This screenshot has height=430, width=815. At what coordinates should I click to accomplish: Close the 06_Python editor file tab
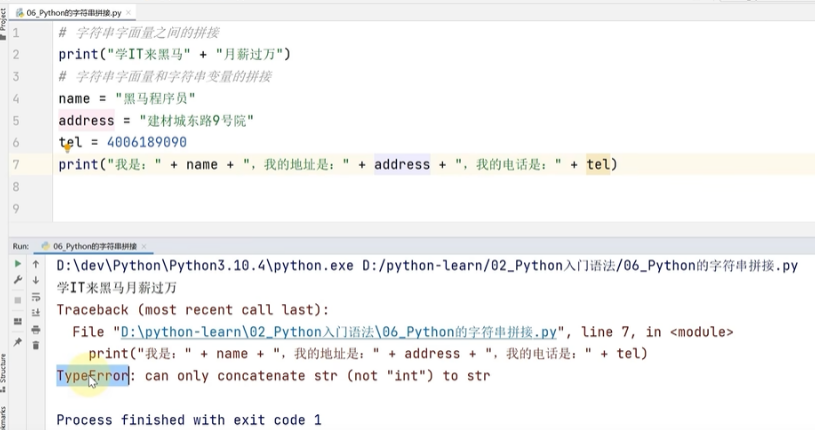[x=129, y=12]
